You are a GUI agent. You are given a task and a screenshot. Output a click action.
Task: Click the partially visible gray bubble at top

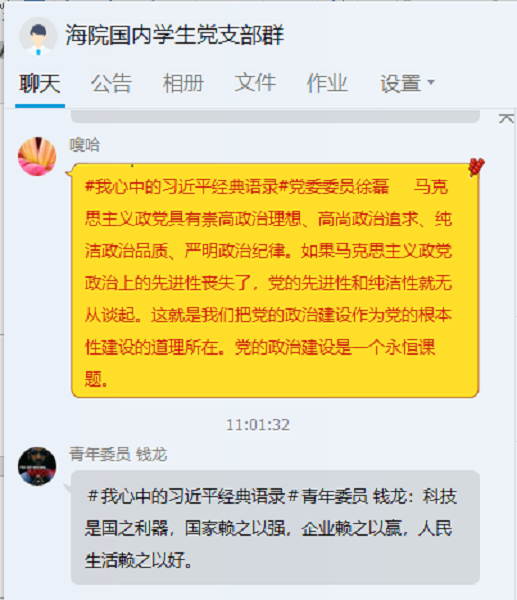coord(275,116)
